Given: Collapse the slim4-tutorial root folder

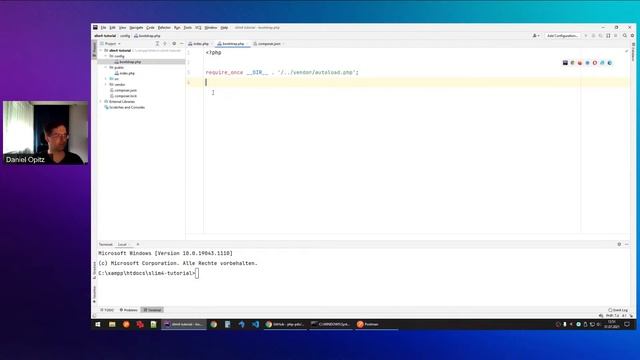Looking at the screenshot, I should coord(101,51).
